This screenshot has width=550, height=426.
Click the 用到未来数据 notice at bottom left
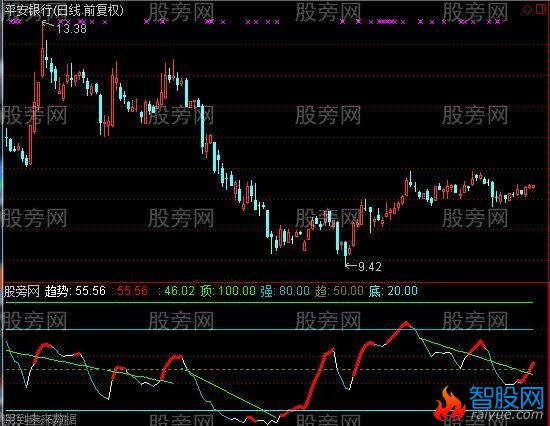(40, 420)
